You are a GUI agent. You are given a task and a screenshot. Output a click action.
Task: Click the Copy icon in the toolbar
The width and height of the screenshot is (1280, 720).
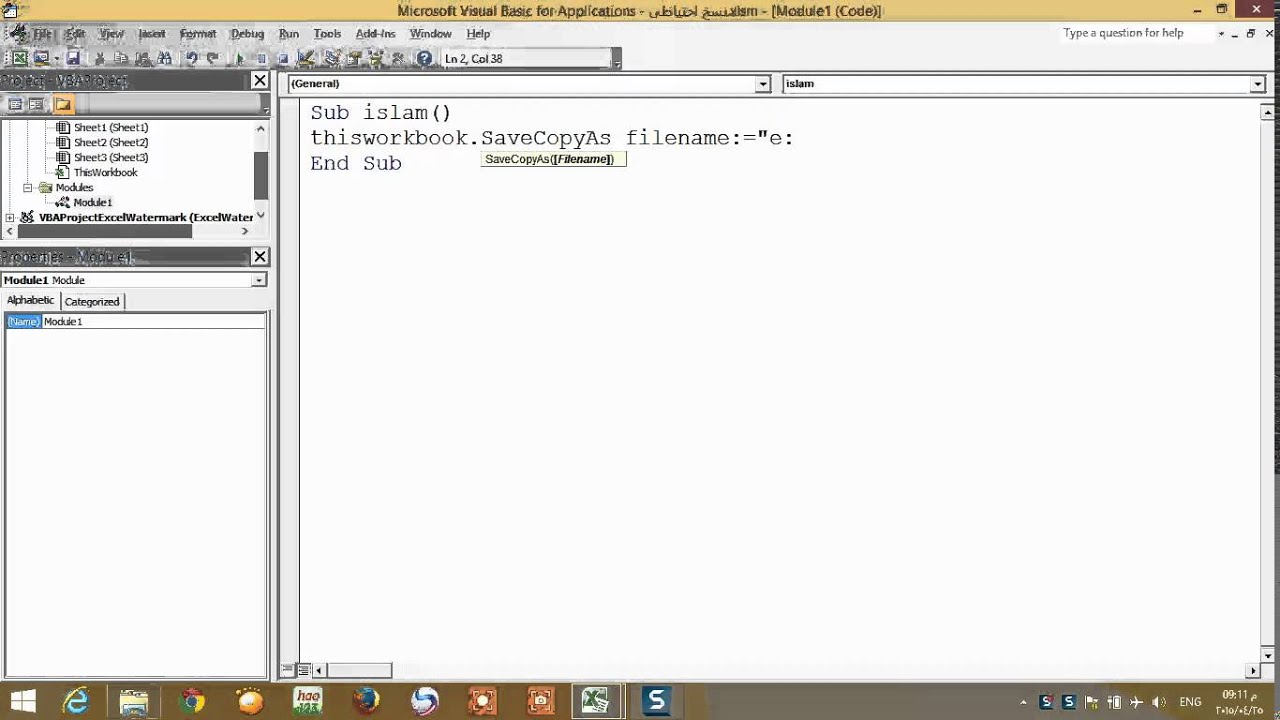tap(120, 58)
